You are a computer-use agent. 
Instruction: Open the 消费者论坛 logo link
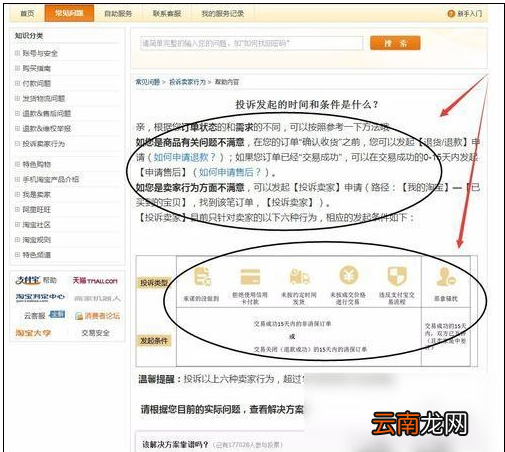(97, 316)
